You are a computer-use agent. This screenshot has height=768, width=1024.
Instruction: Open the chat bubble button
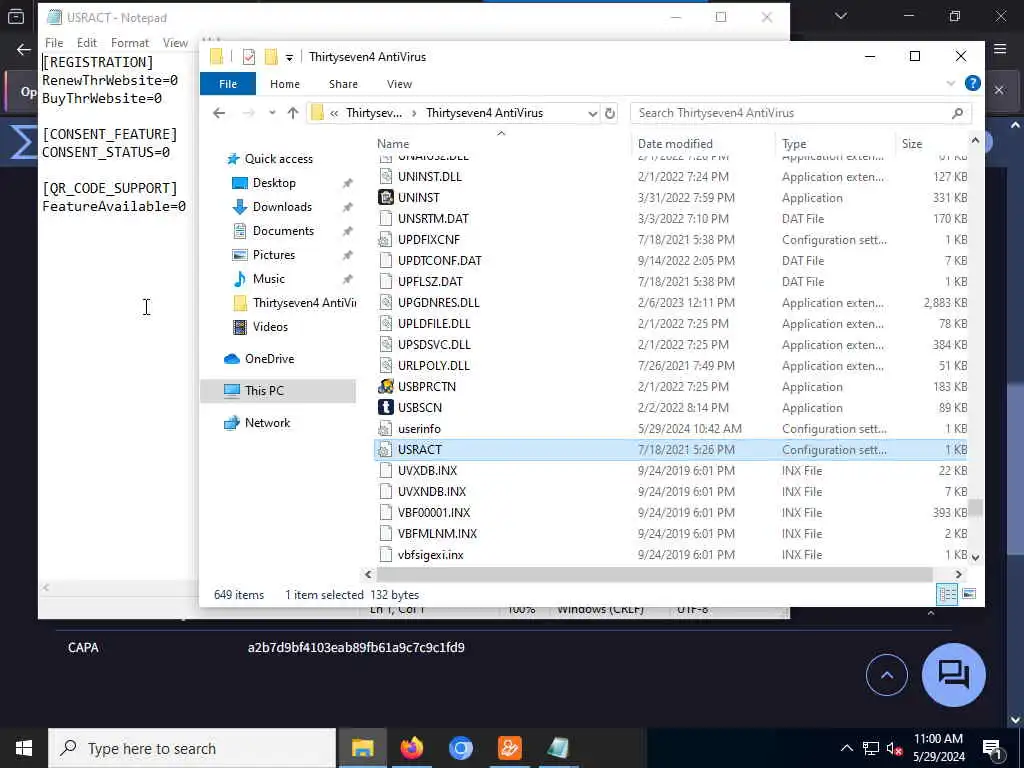click(953, 675)
